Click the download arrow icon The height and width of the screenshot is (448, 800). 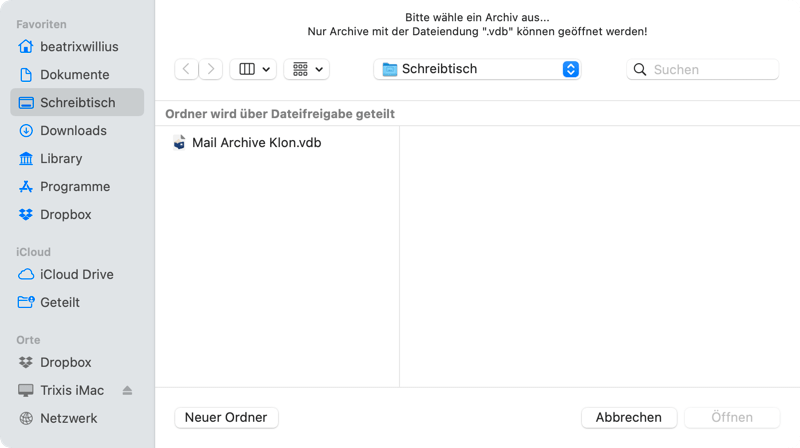[26, 131]
